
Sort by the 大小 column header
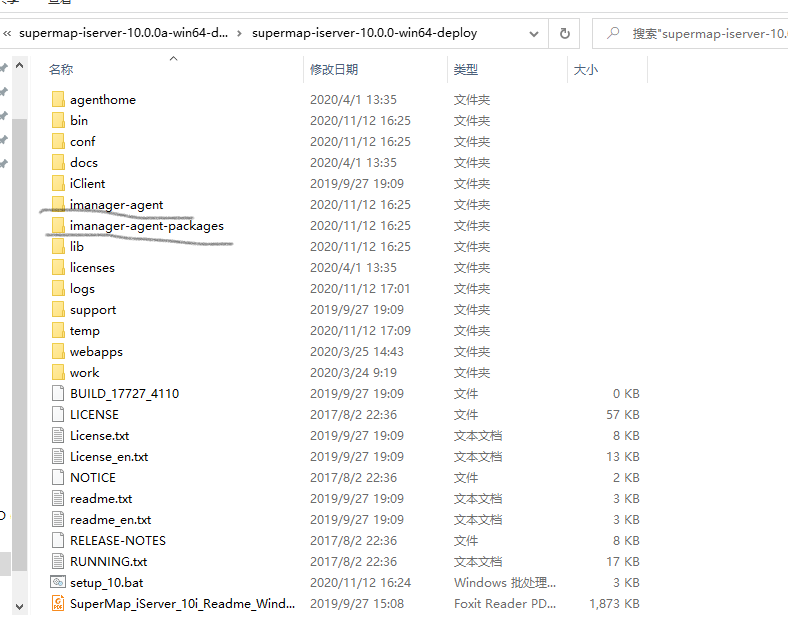[x=585, y=69]
